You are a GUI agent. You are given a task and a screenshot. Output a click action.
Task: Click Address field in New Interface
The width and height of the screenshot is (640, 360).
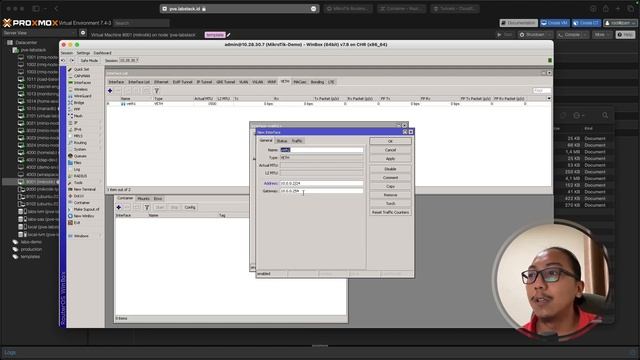pyautogui.click(x=321, y=183)
